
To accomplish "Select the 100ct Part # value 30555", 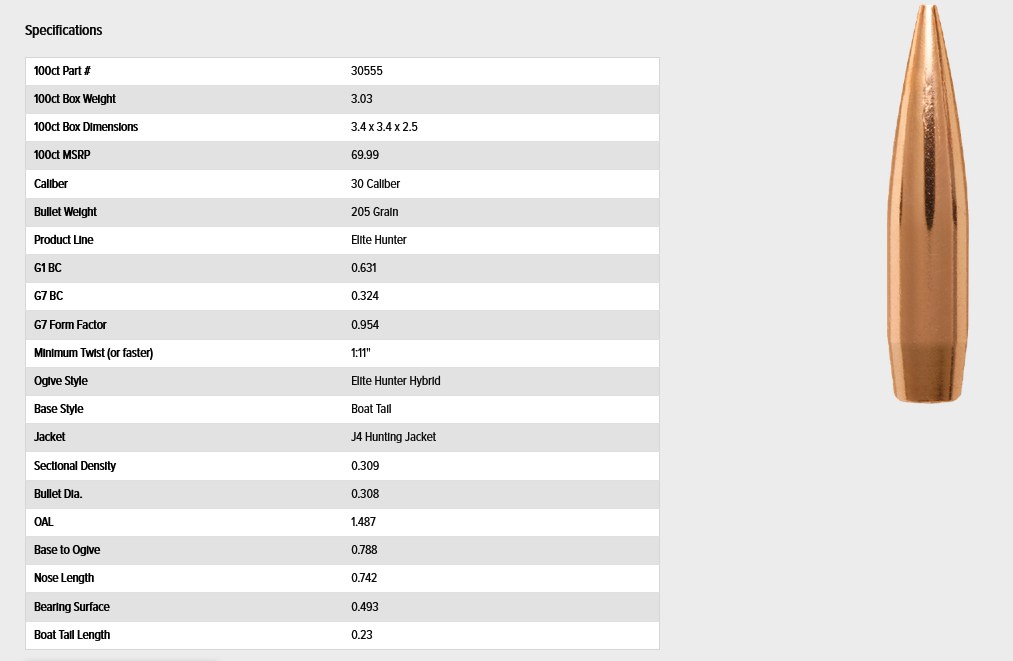I will click(x=366, y=71).
